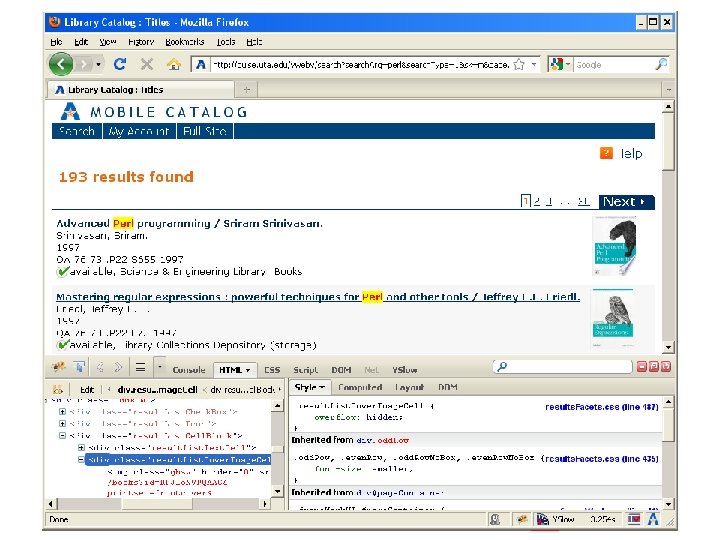Switch to the Layout side panel tab

coord(409,387)
